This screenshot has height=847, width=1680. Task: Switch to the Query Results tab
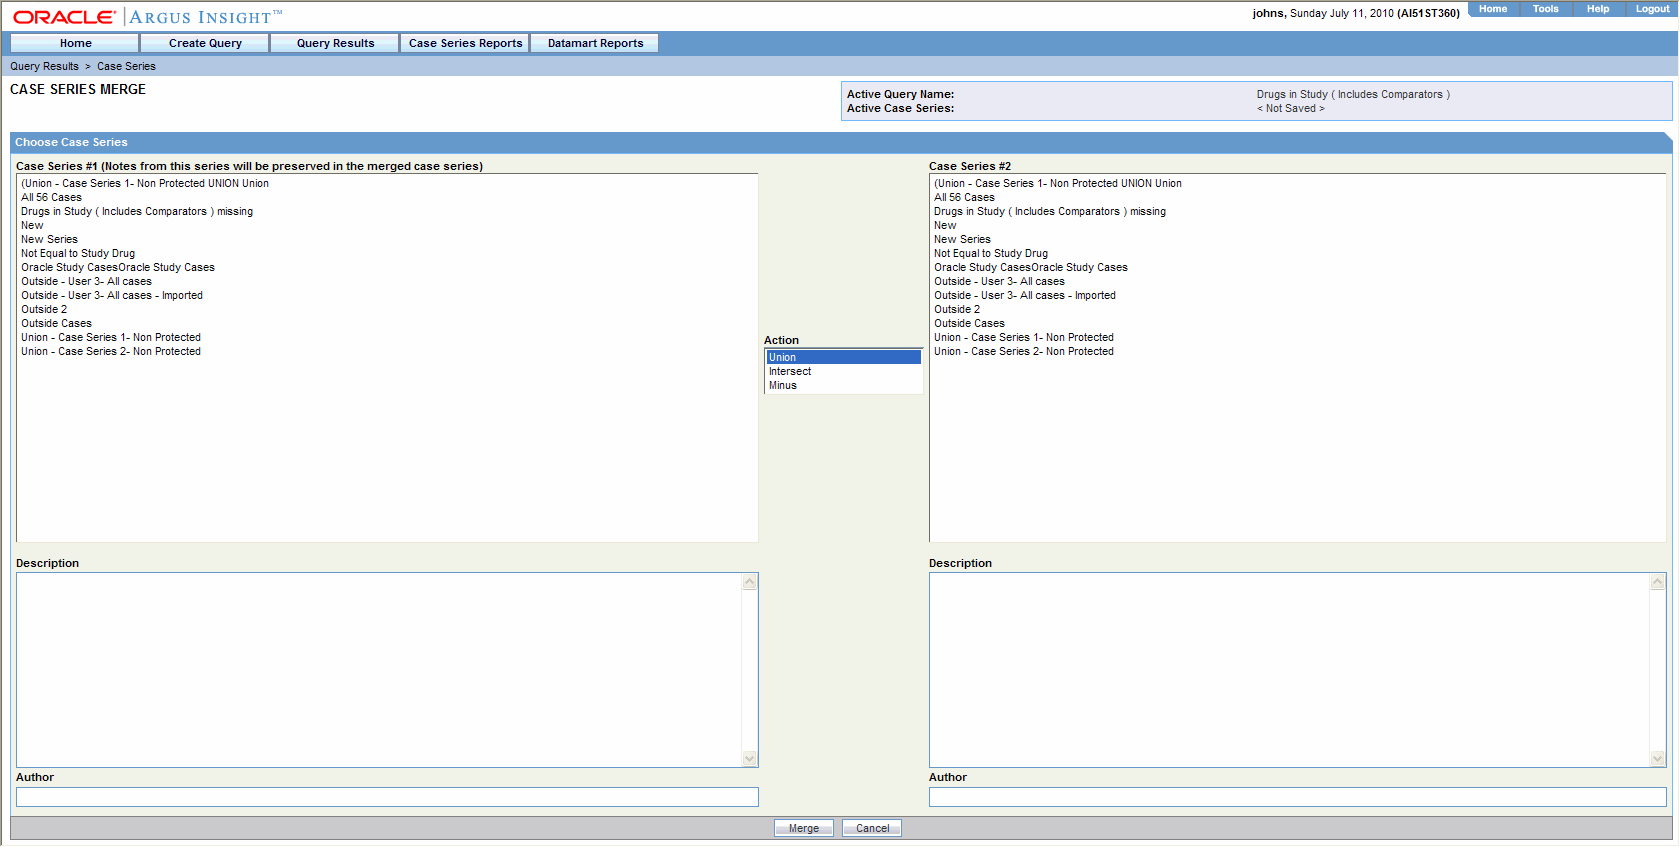pyautogui.click(x=335, y=43)
